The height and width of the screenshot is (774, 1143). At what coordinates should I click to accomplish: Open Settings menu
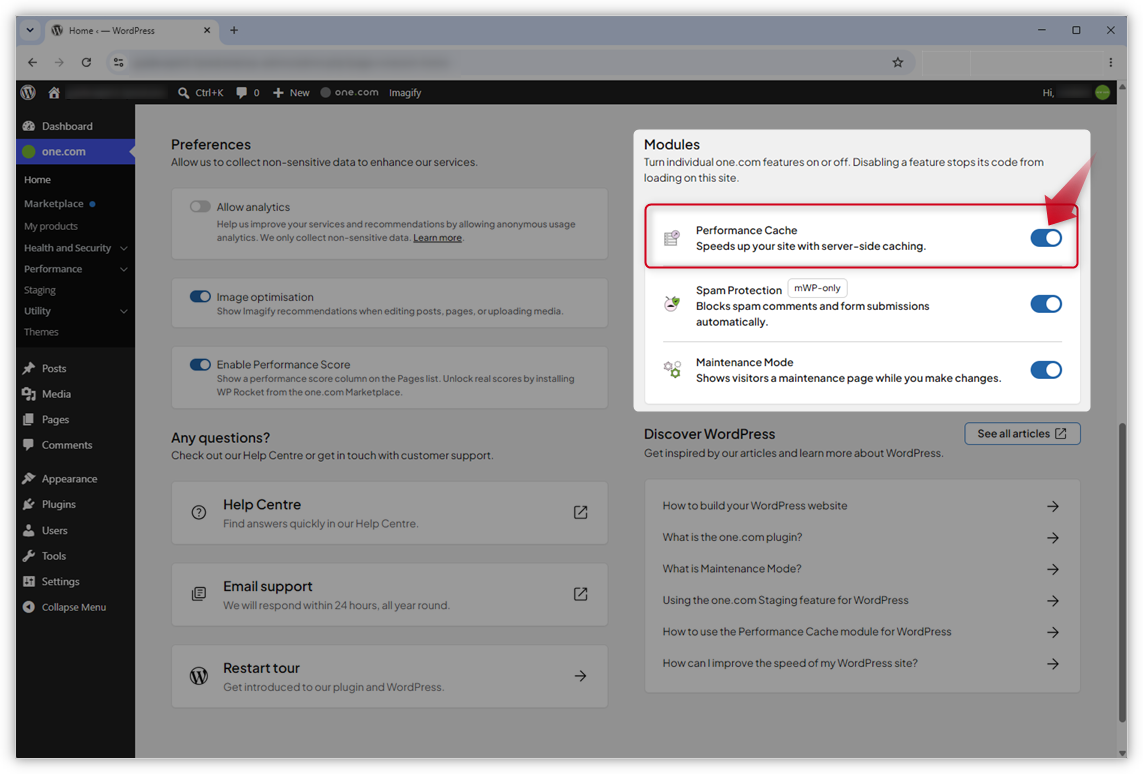pyautogui.click(x=75, y=582)
